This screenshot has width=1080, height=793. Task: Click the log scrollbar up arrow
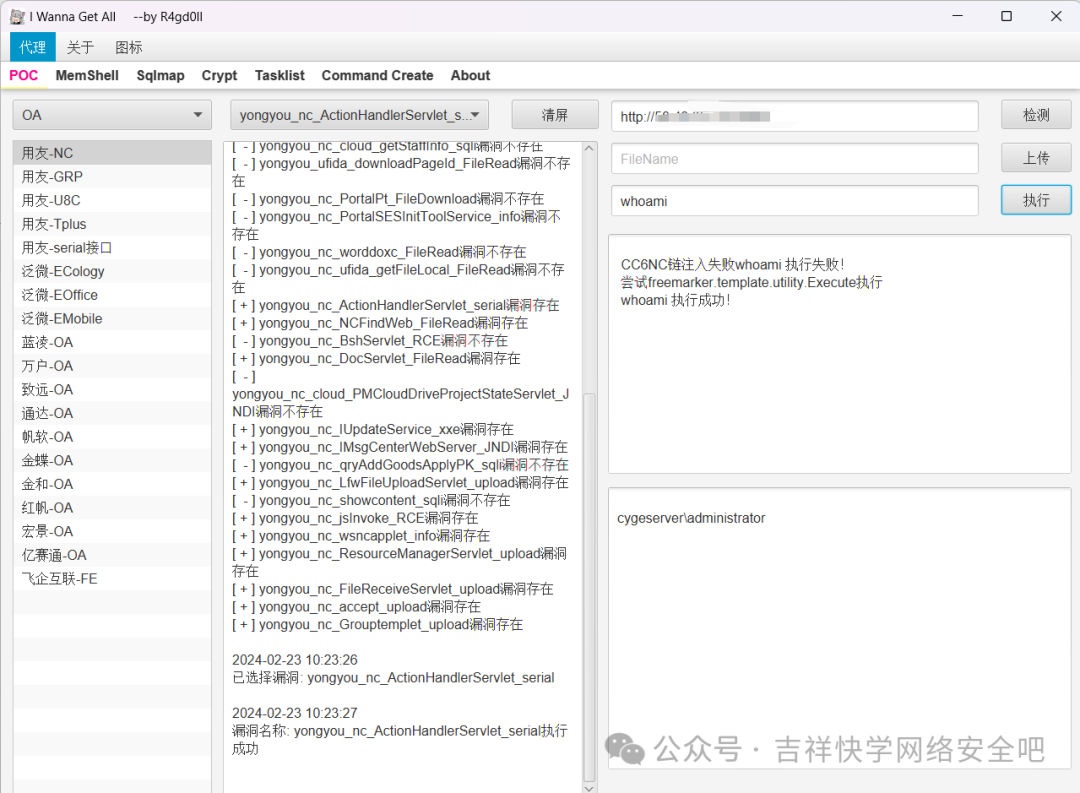pos(589,148)
